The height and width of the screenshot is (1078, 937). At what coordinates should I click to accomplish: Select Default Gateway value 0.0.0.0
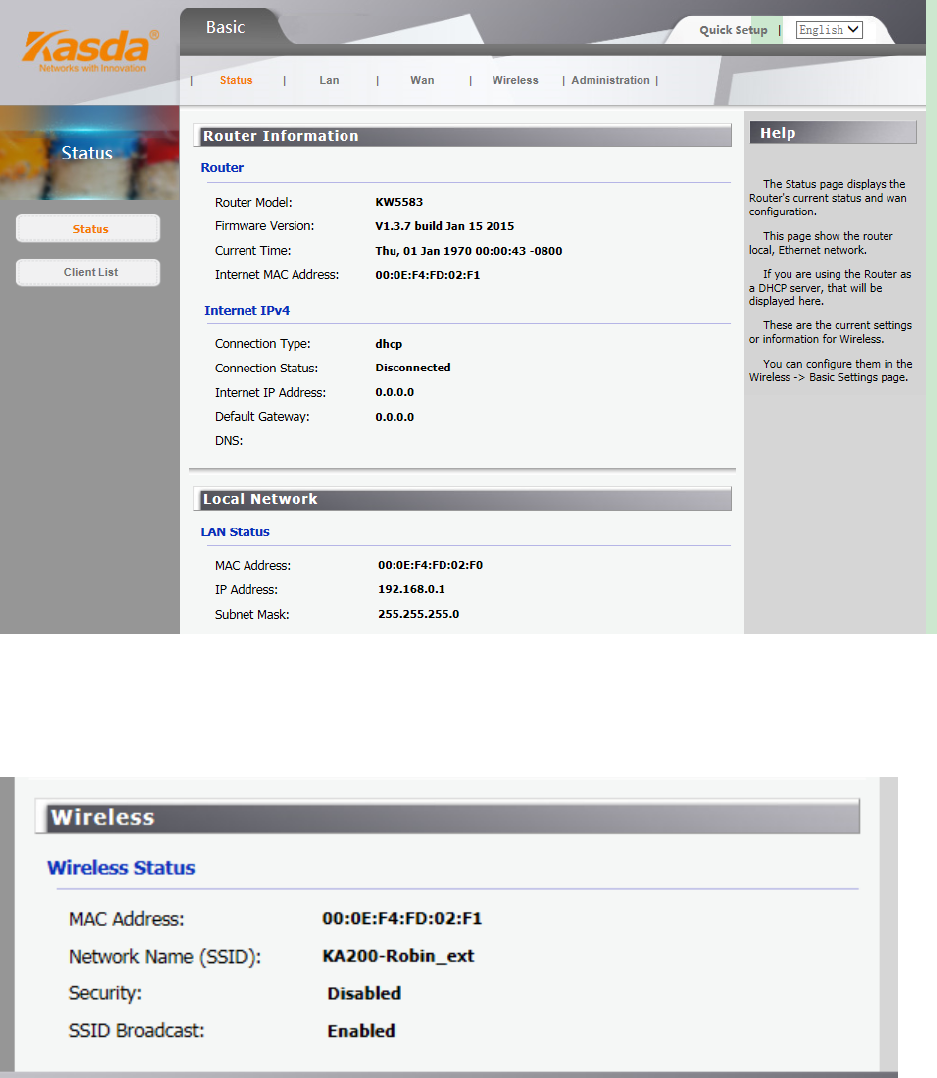395,417
